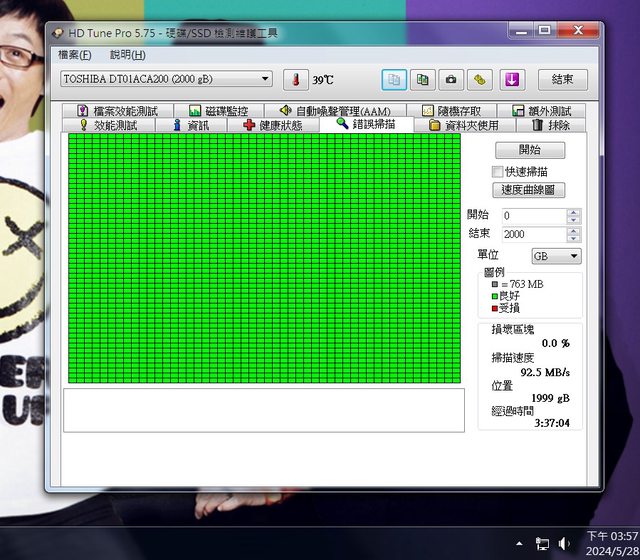Image resolution: width=640 pixels, height=560 pixels.
Task: Click the copy info to clipboard icon
Action: coord(394,79)
